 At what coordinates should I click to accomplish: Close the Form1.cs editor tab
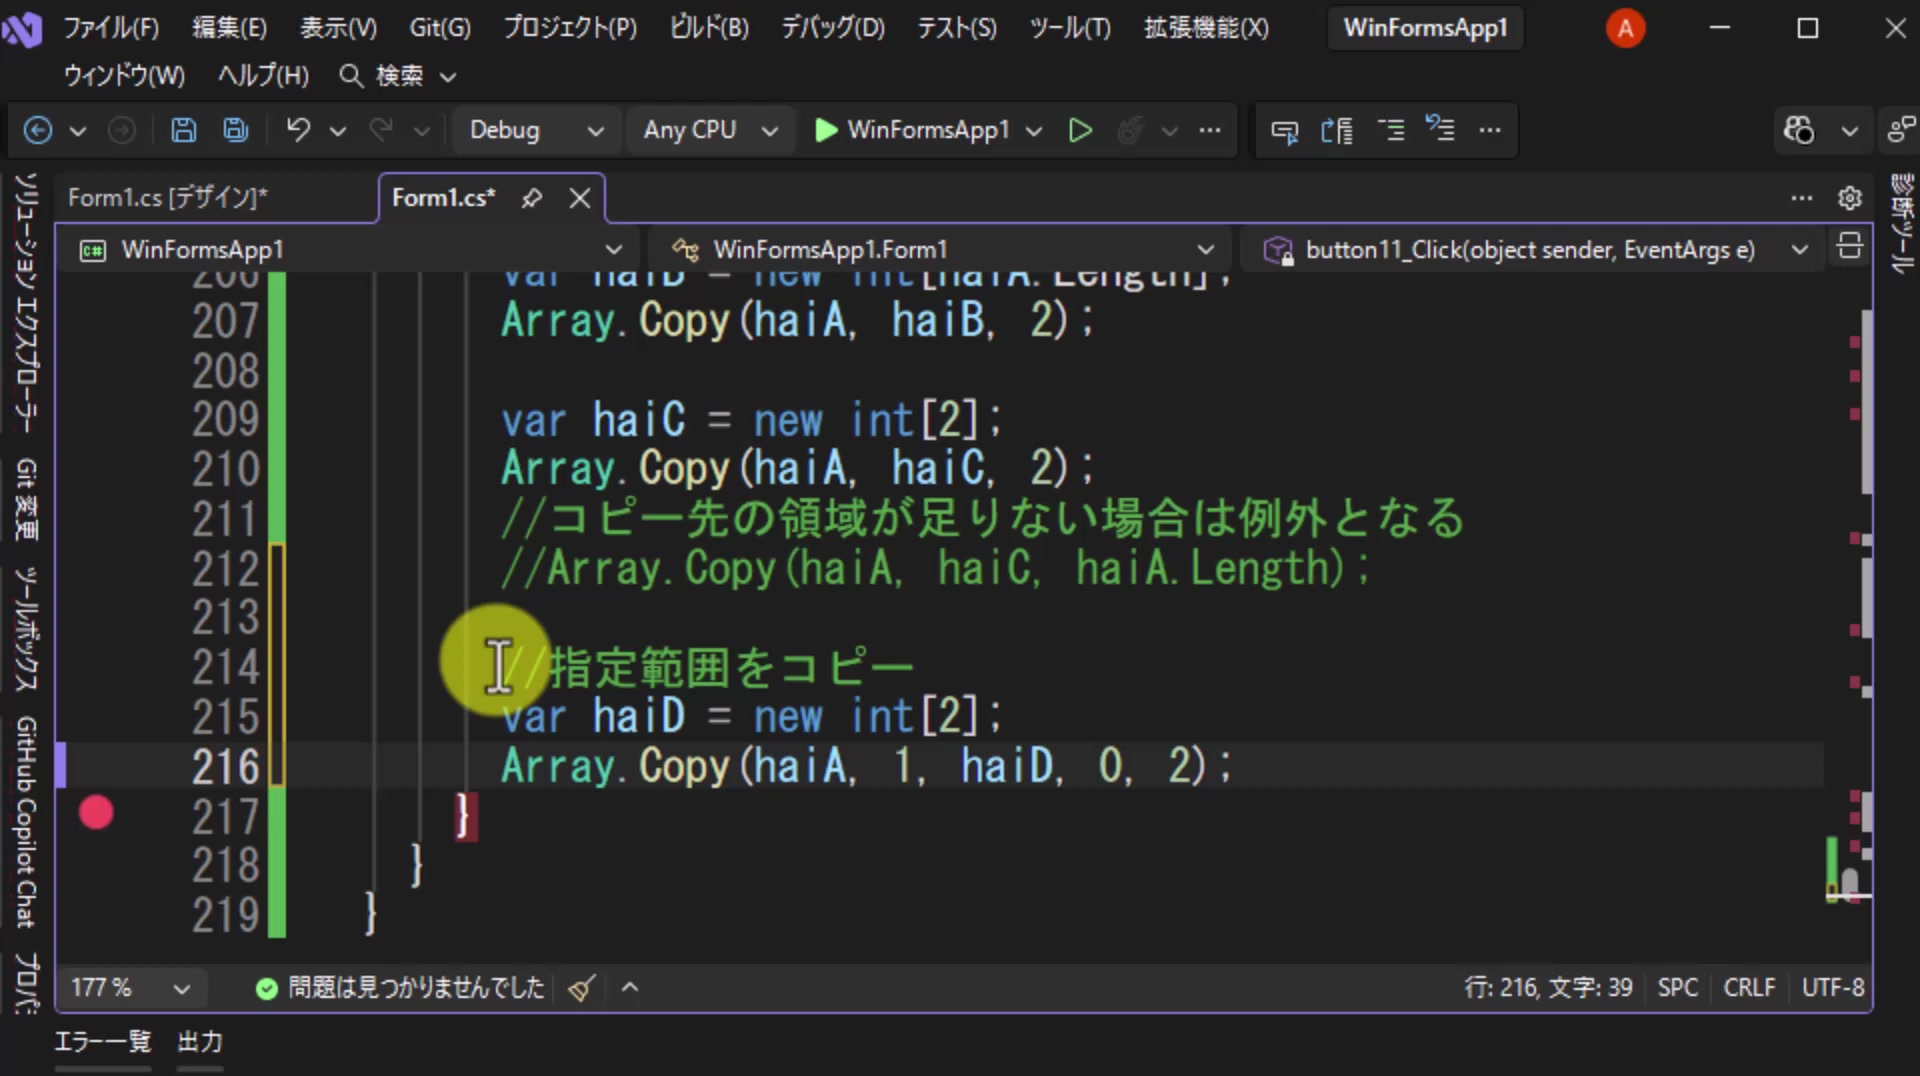(580, 198)
